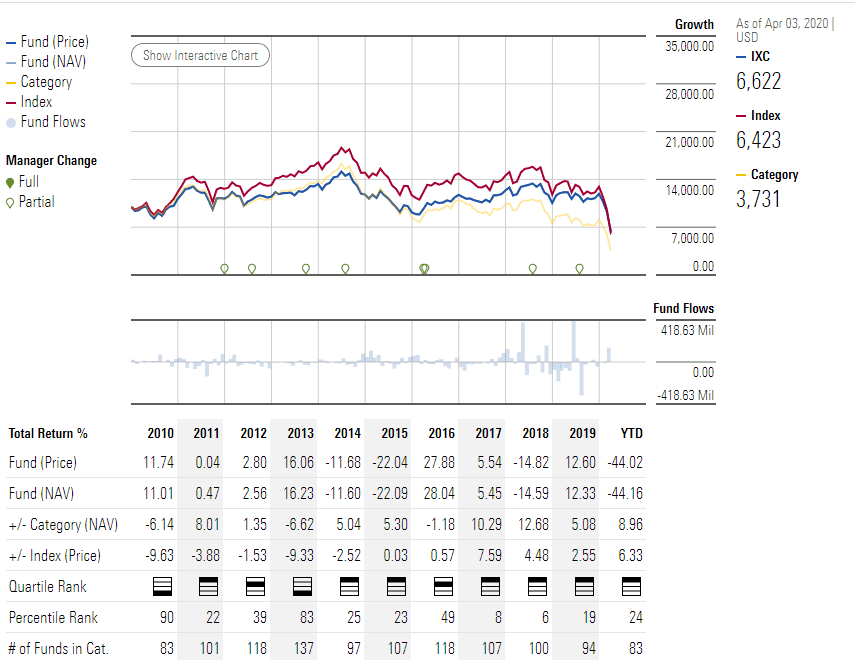Screen dimensions: 855x660
Task: Click the Partial manager change legend icon
Action: point(10,202)
